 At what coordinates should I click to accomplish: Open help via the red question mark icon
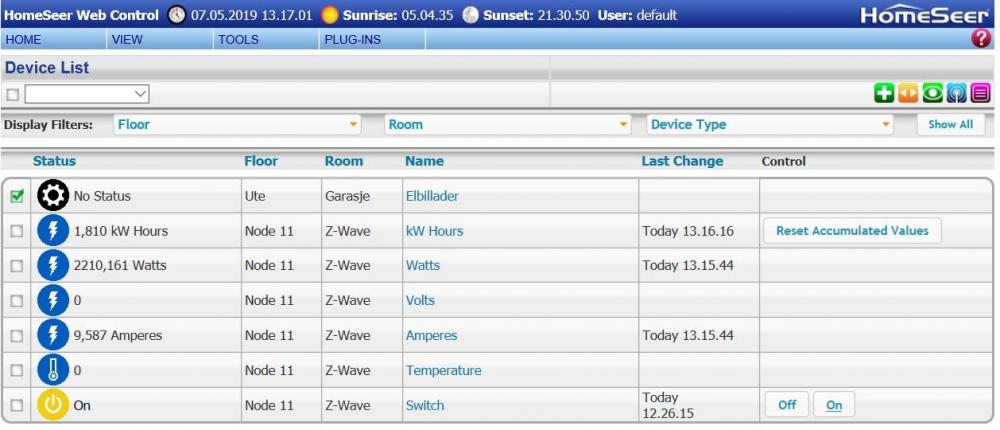pyautogui.click(x=980, y=39)
